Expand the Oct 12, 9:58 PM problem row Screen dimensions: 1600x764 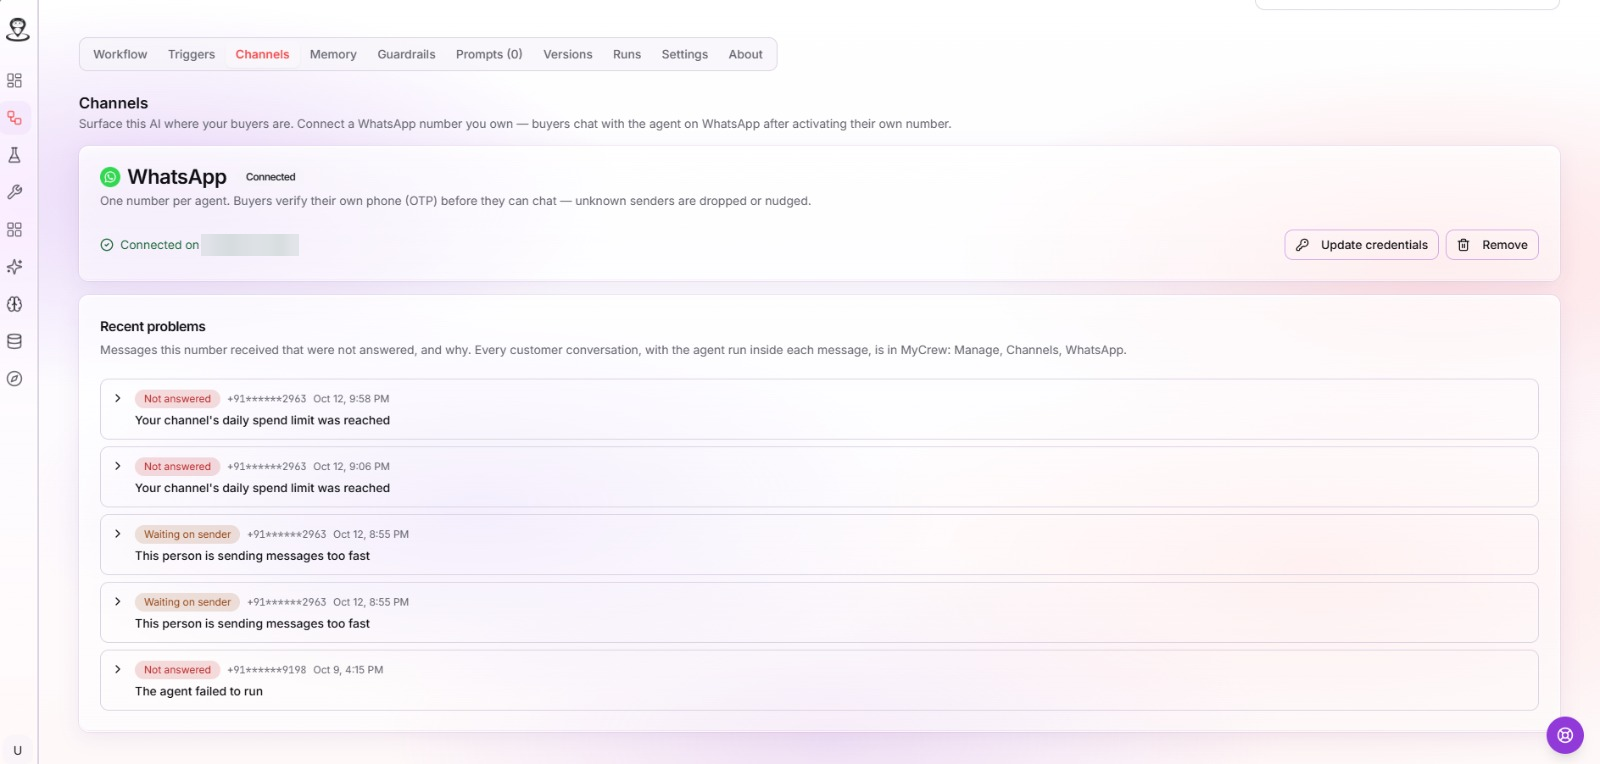(118, 398)
